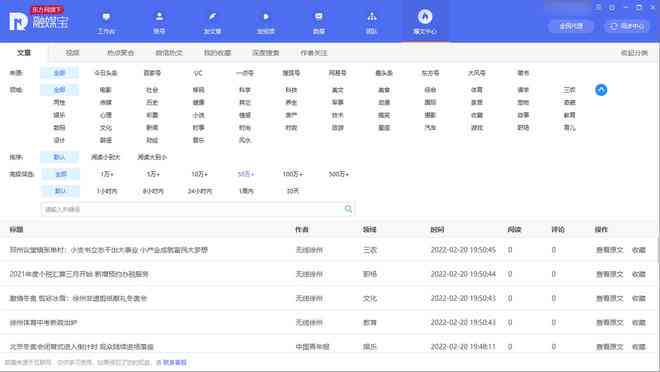Click 收起分类 to fold filters
Image resolution: width=660 pixels, height=372 pixels.
634,53
